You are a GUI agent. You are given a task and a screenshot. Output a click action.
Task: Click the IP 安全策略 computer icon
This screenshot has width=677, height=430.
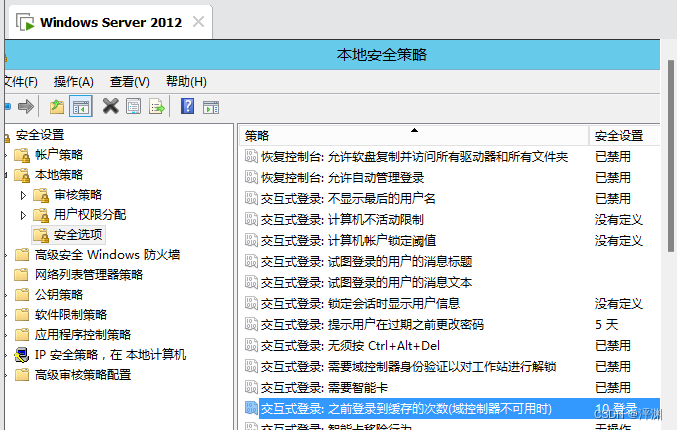coord(22,355)
